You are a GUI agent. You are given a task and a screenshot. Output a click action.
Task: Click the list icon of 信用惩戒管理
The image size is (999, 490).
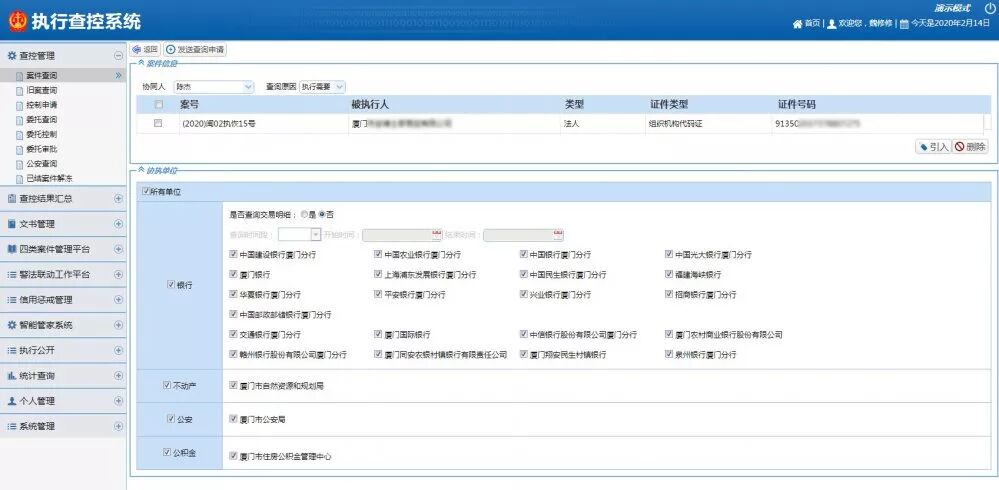(x=11, y=299)
